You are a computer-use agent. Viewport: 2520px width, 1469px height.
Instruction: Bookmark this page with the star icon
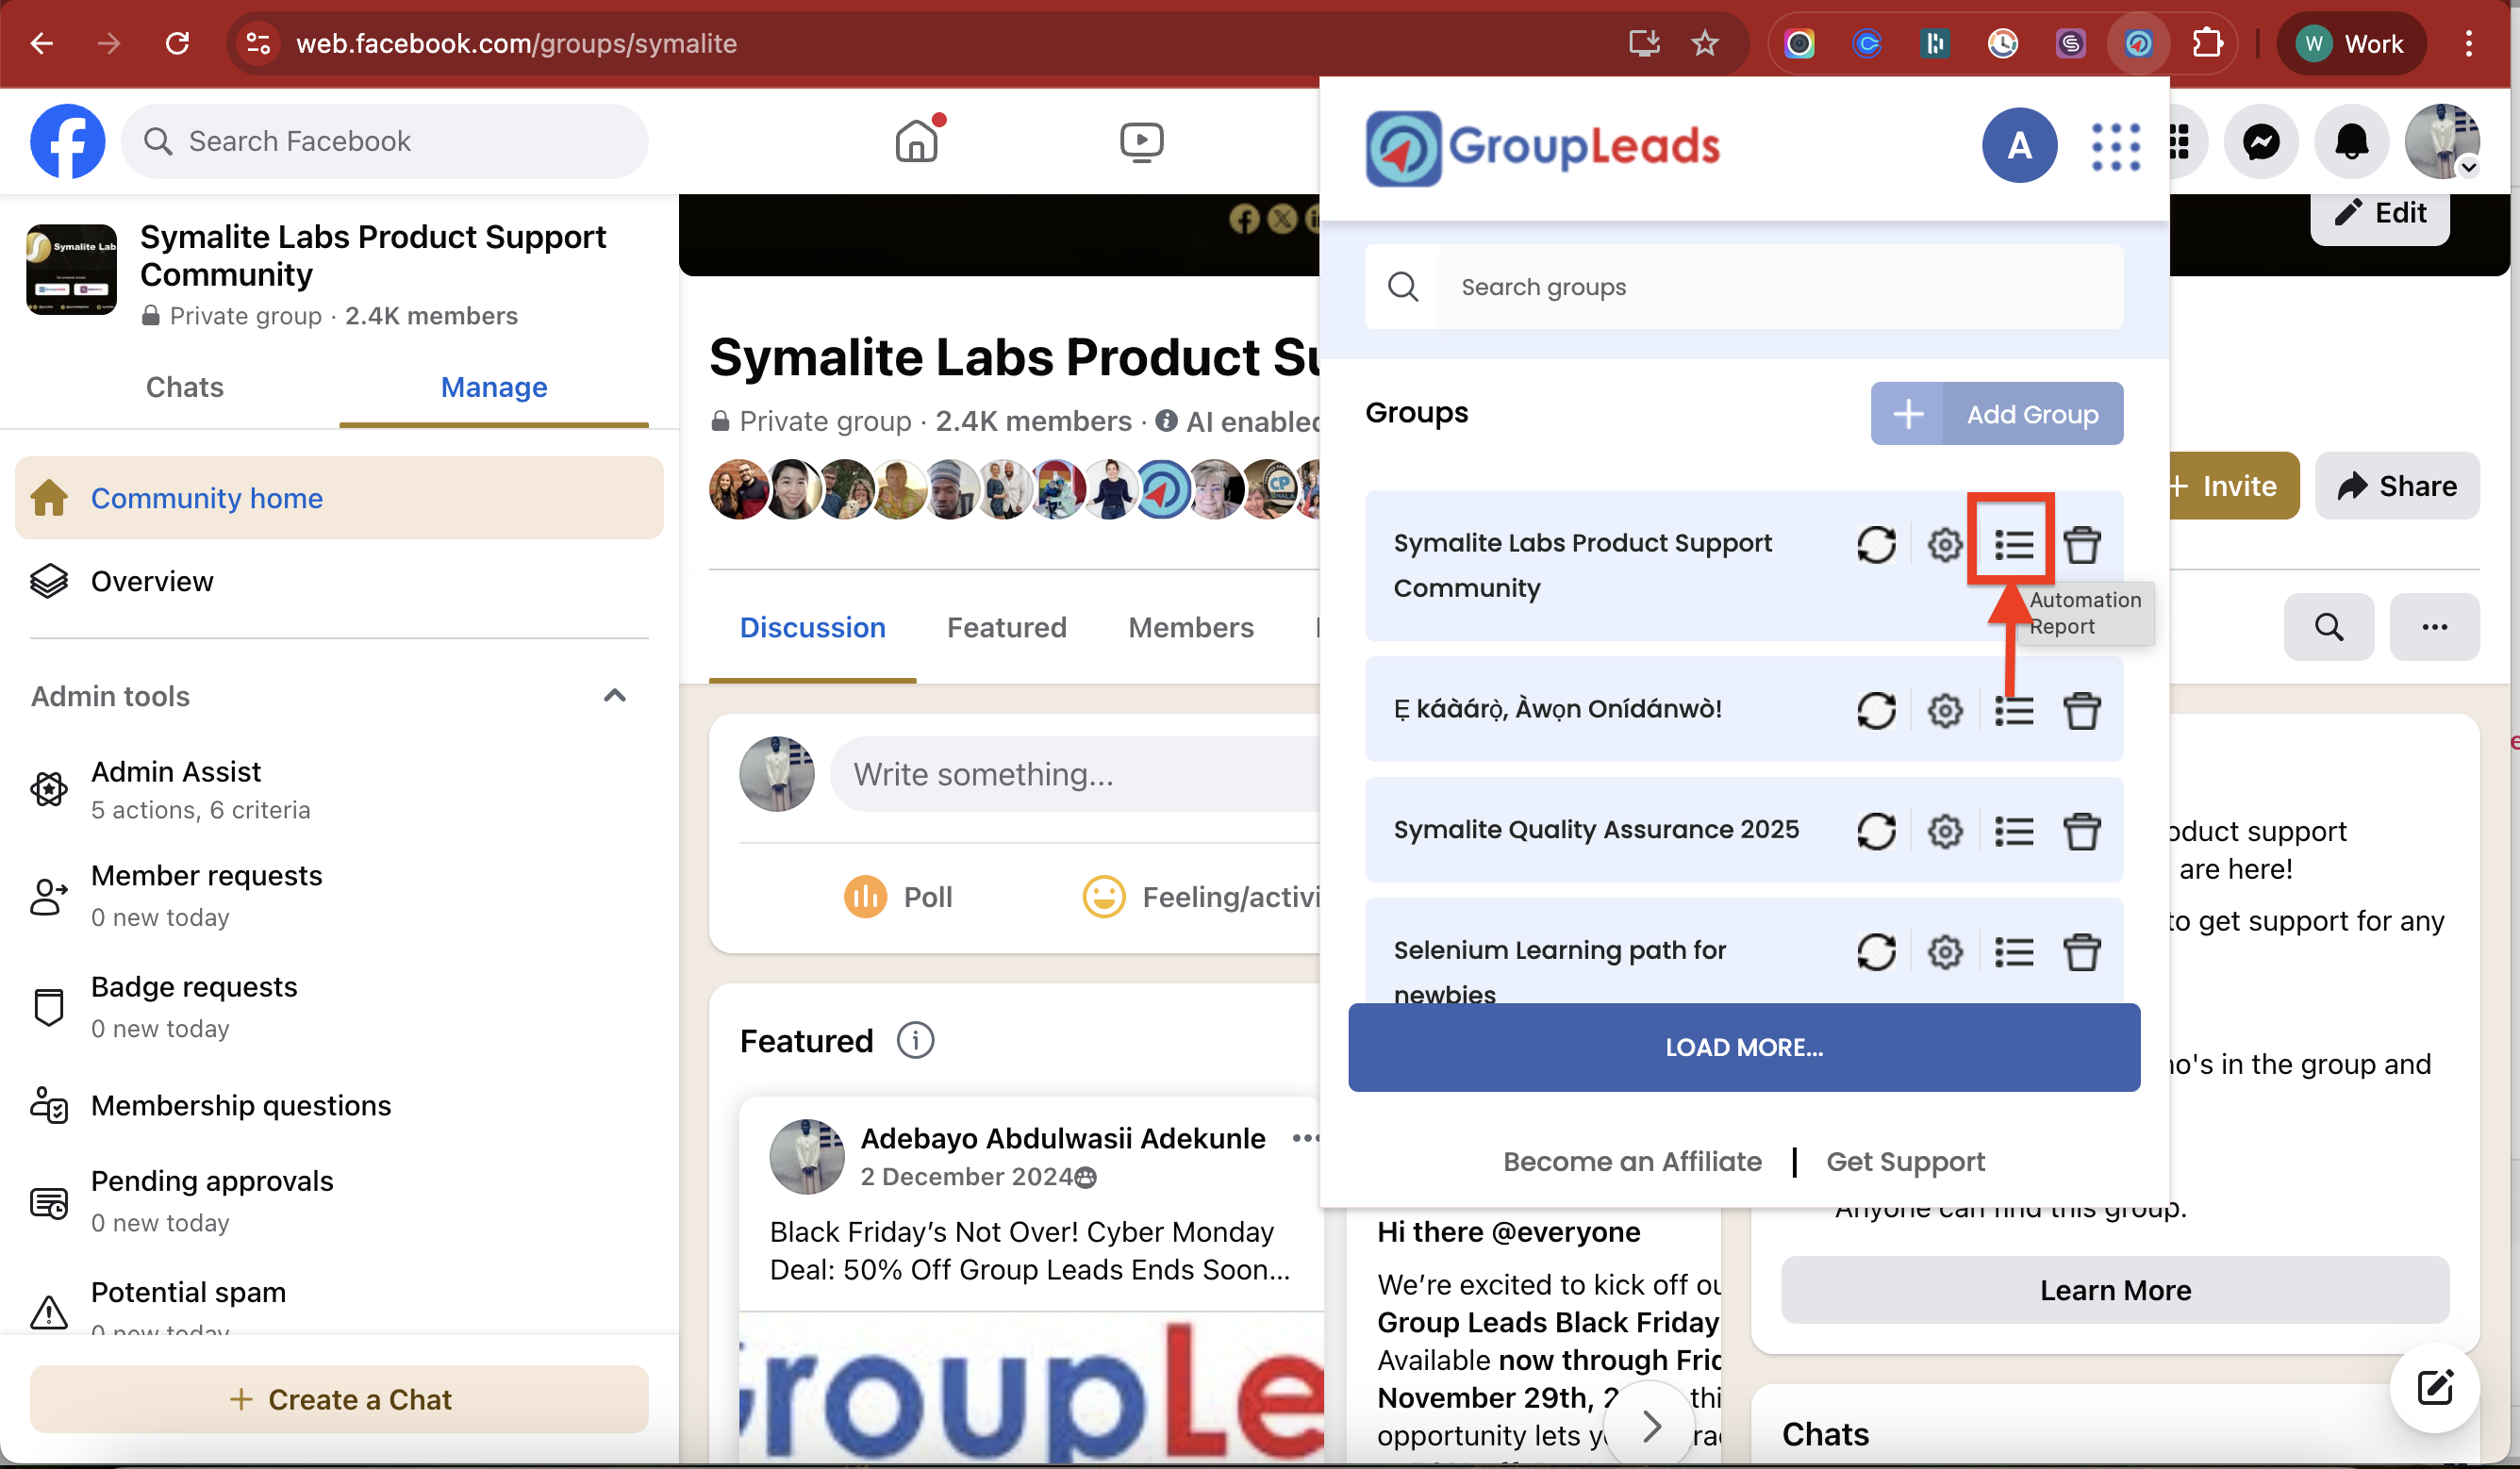(1704, 43)
